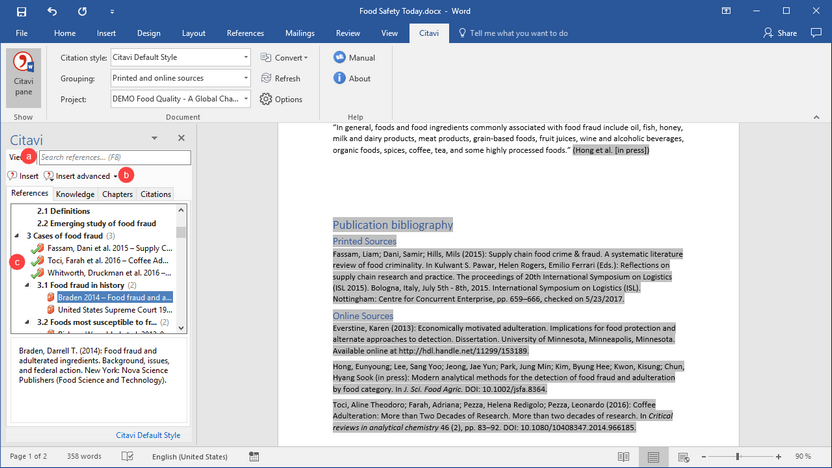Screen dimensions: 832x468
Task: Click the Save icon in title bar
Action: click(22, 11)
